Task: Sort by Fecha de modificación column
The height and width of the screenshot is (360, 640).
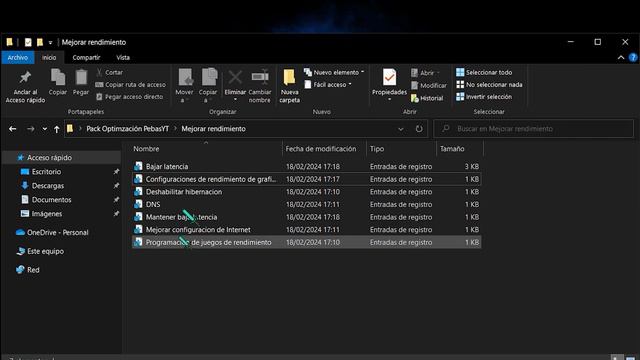Action: [321, 149]
